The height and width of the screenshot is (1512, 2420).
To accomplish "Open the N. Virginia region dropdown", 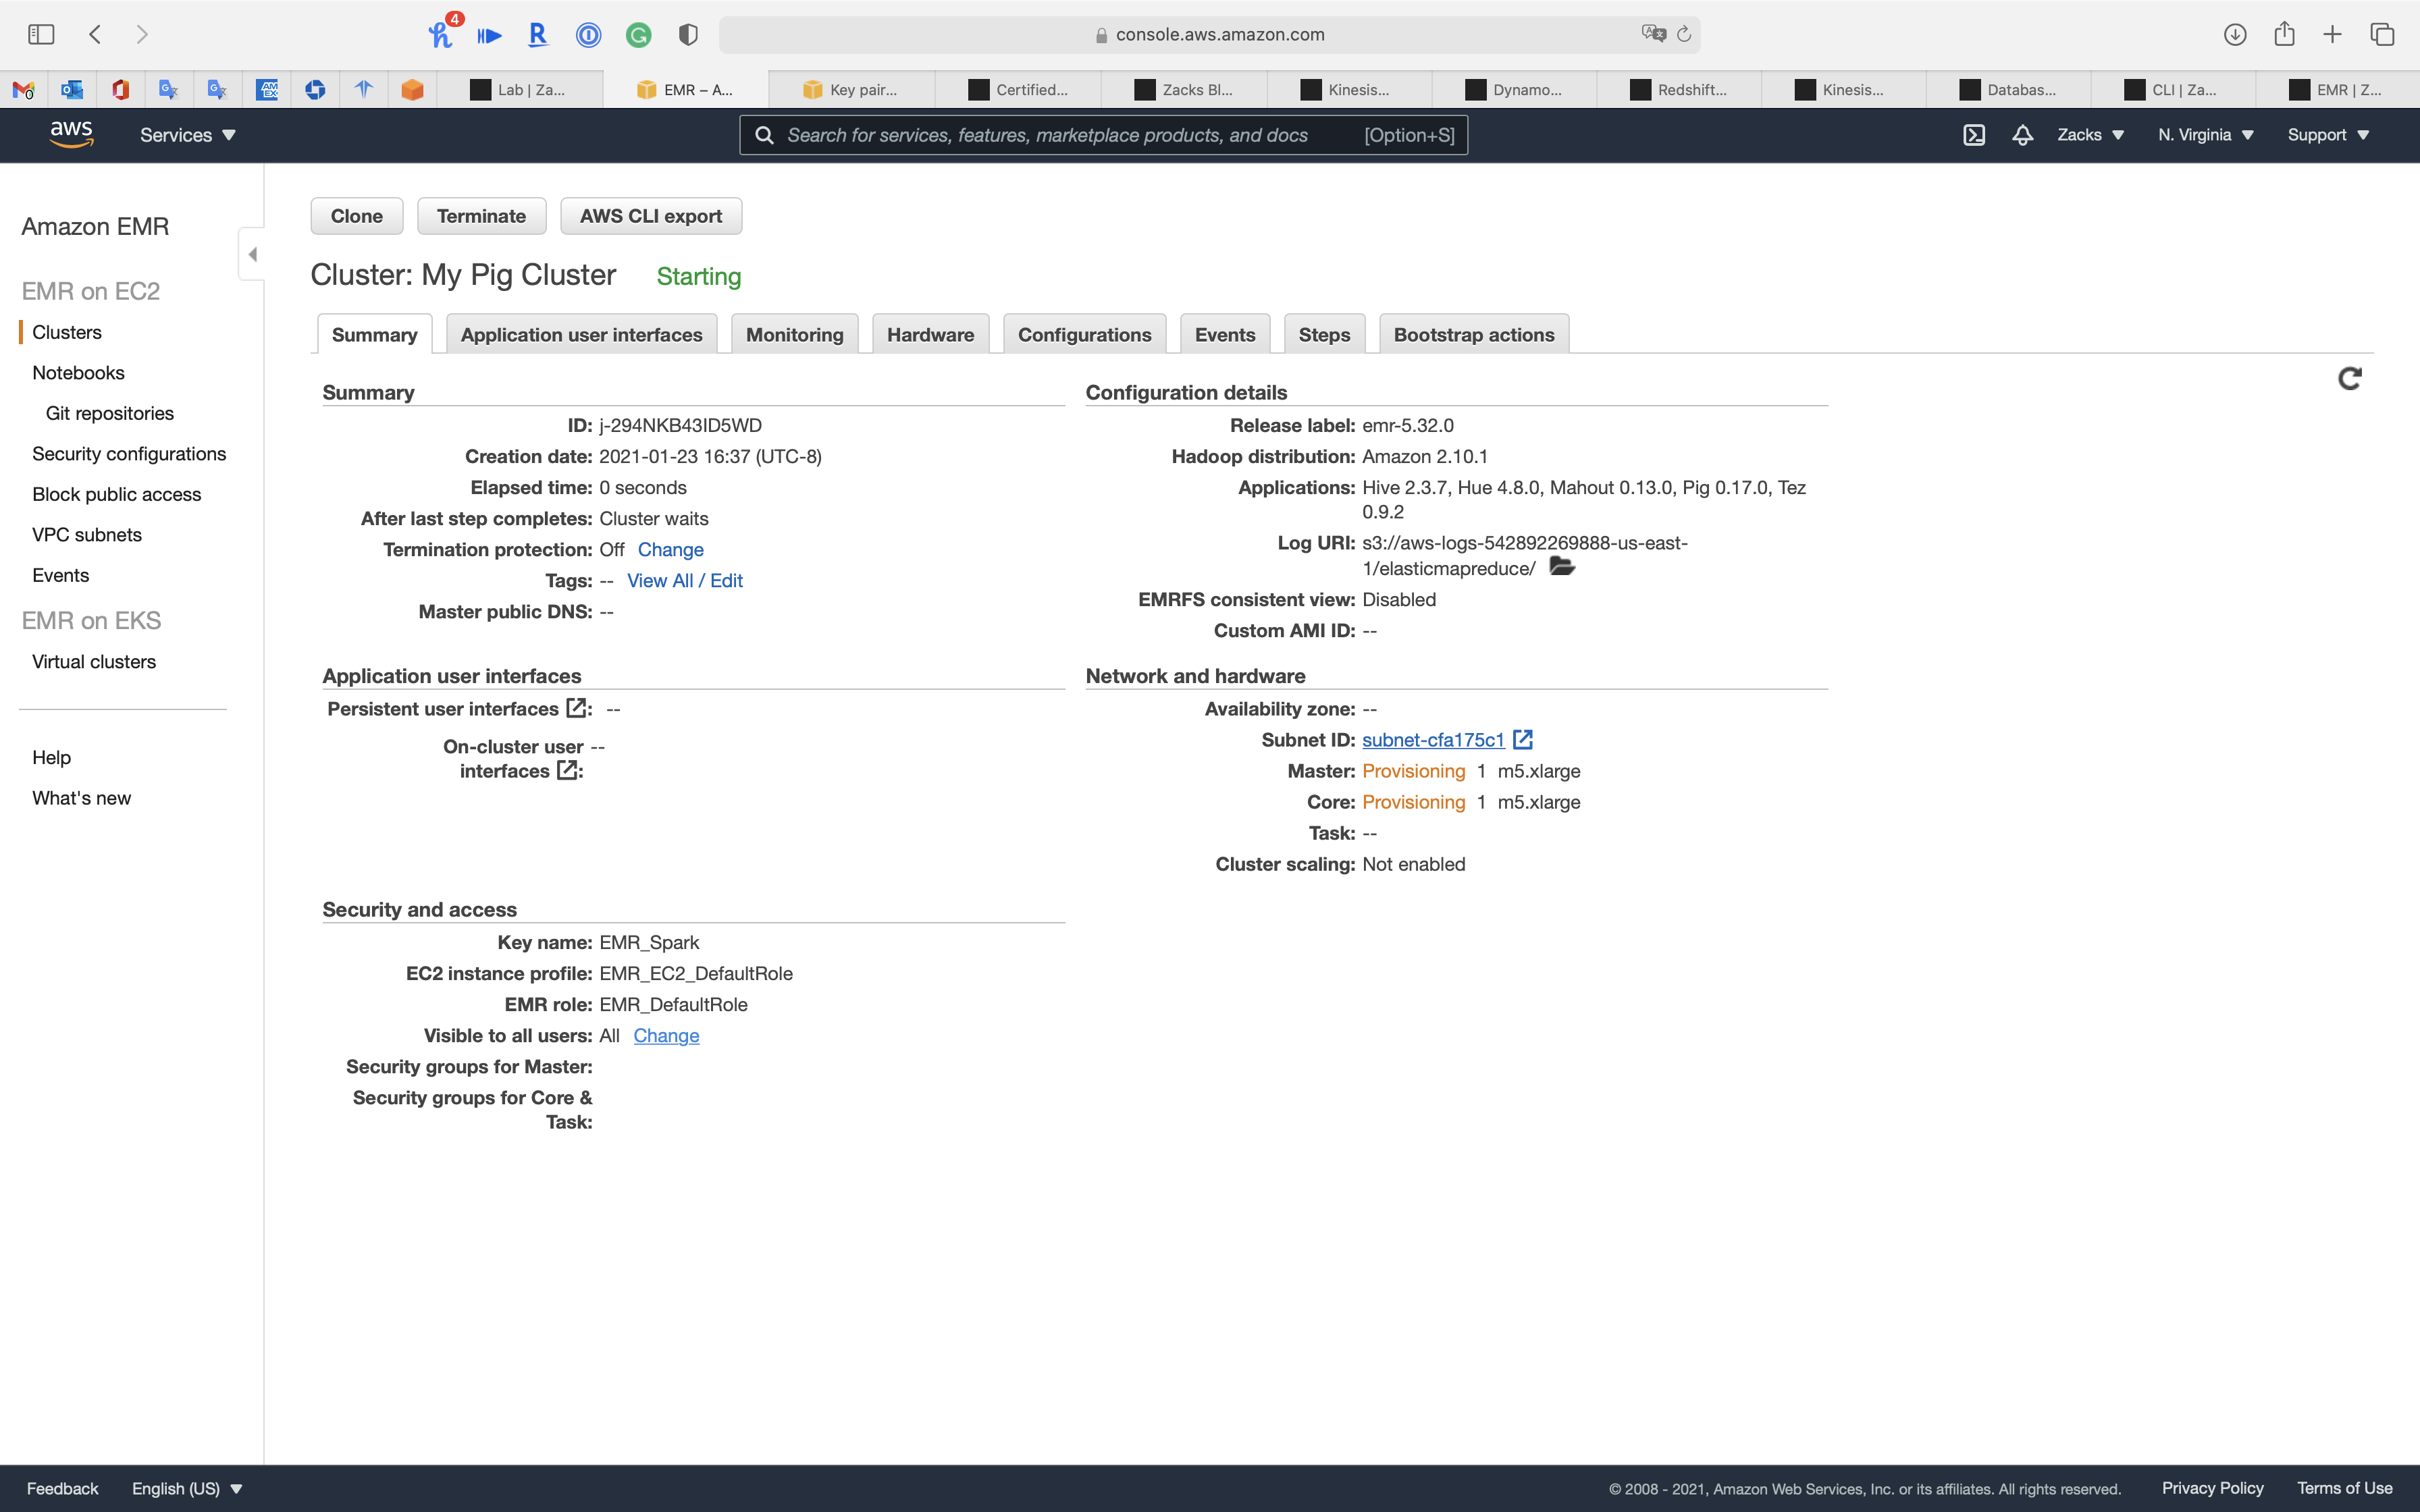I will [x=2205, y=135].
